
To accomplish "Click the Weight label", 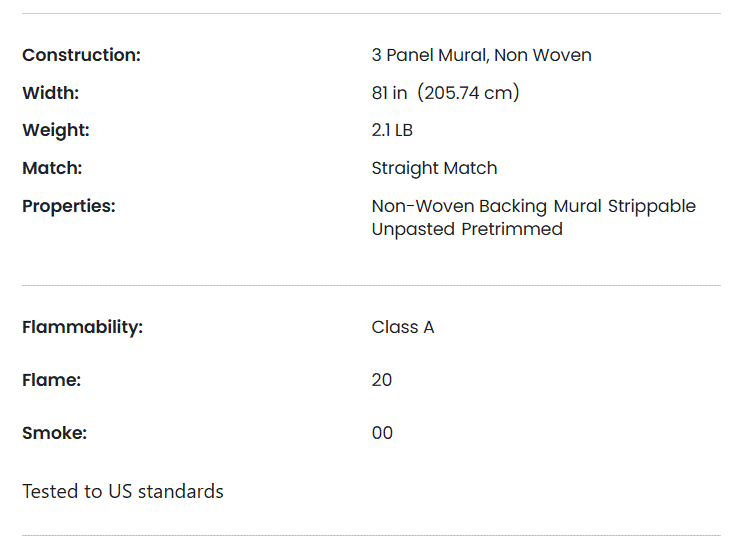I will point(56,130).
